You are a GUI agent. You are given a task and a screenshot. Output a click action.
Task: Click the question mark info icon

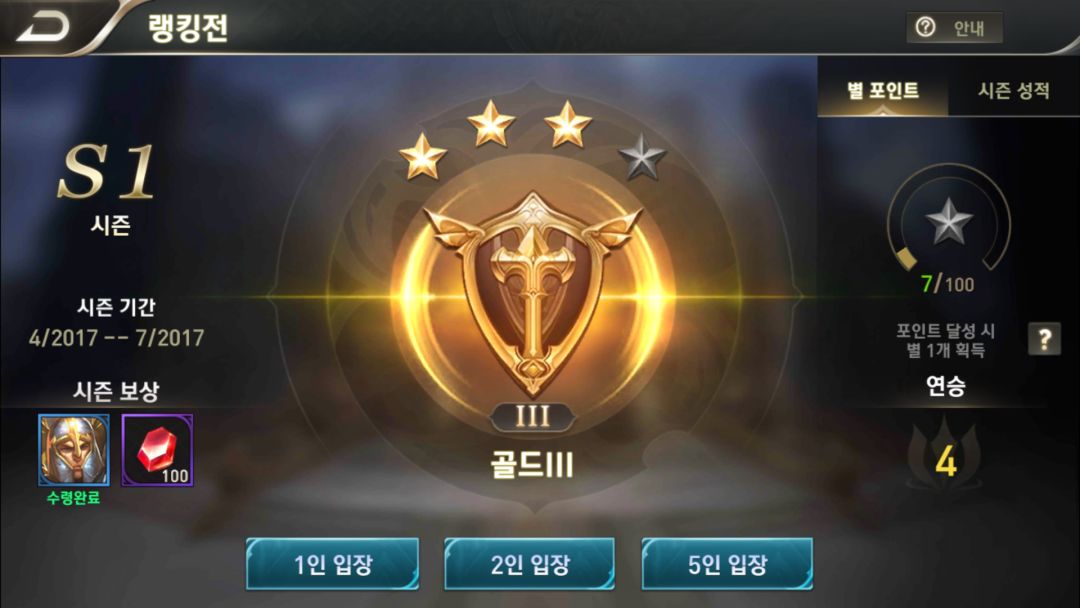(1044, 338)
